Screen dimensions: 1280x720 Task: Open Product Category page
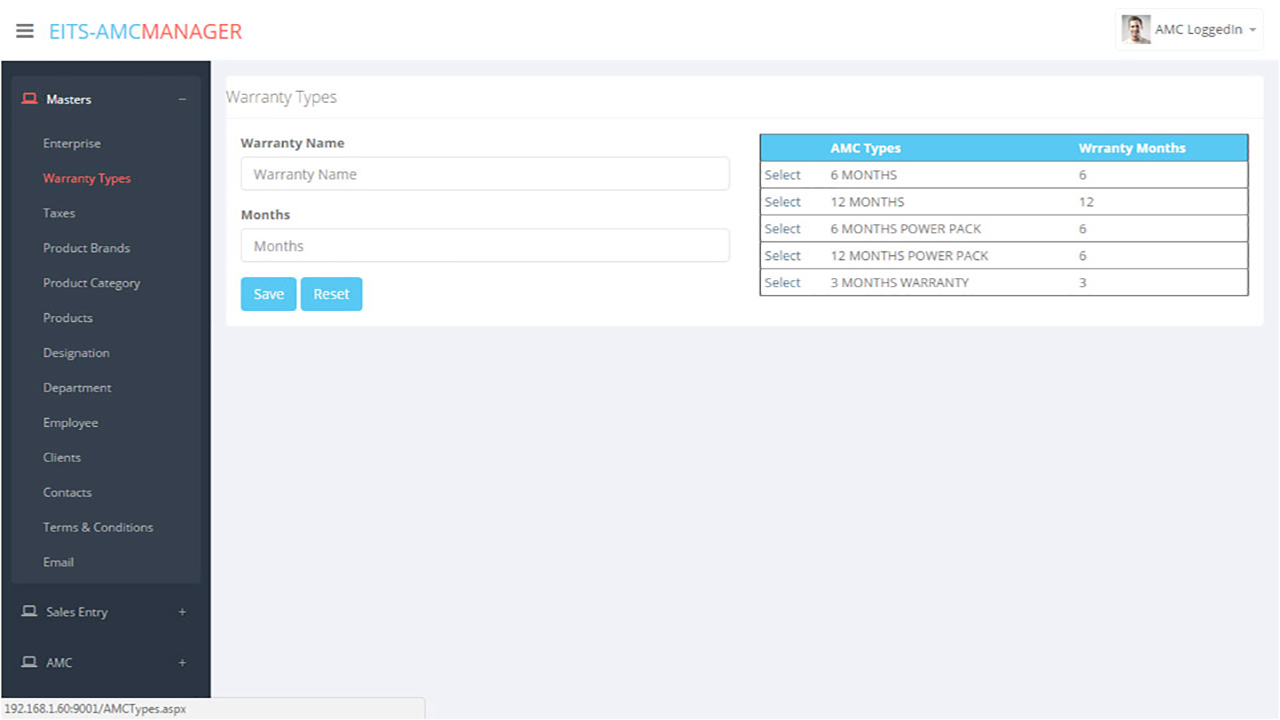point(91,283)
